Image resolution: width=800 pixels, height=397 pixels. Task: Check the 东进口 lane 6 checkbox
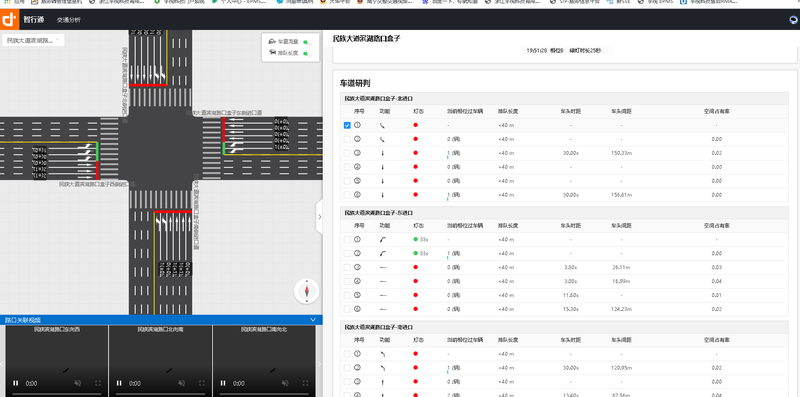347,309
